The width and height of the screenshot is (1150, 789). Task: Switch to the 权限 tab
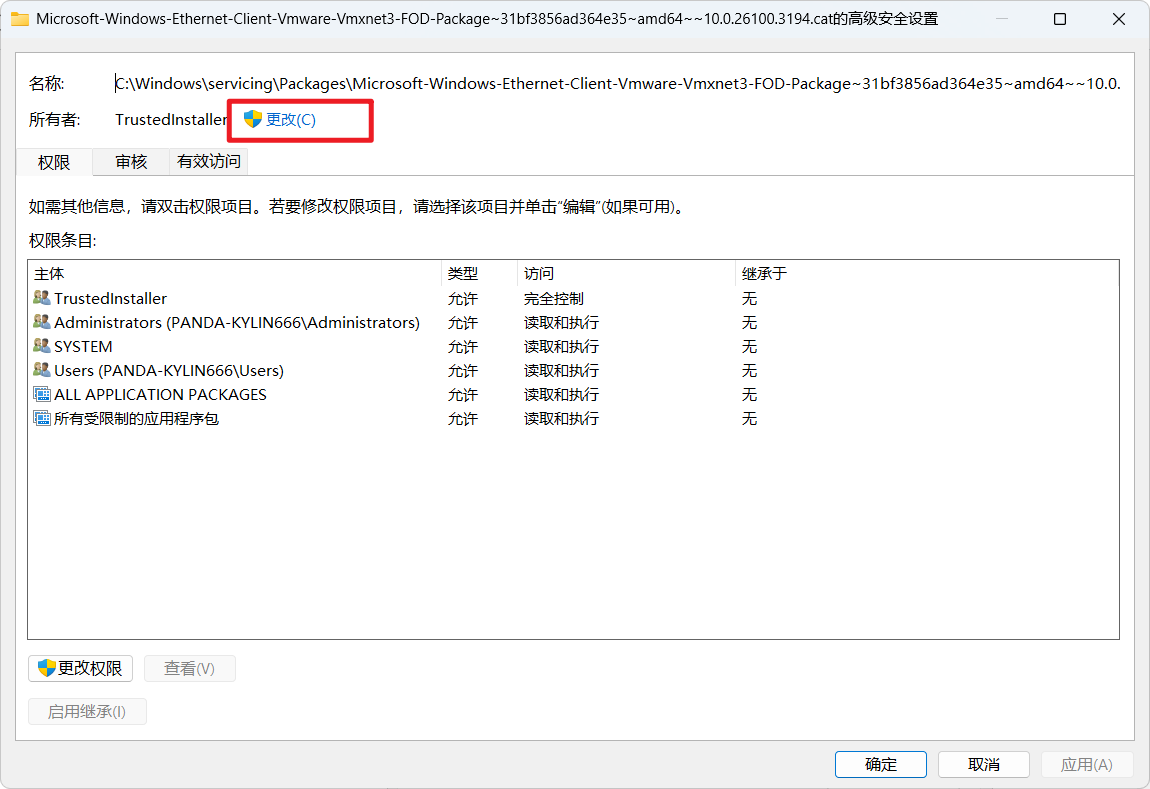pos(54,162)
